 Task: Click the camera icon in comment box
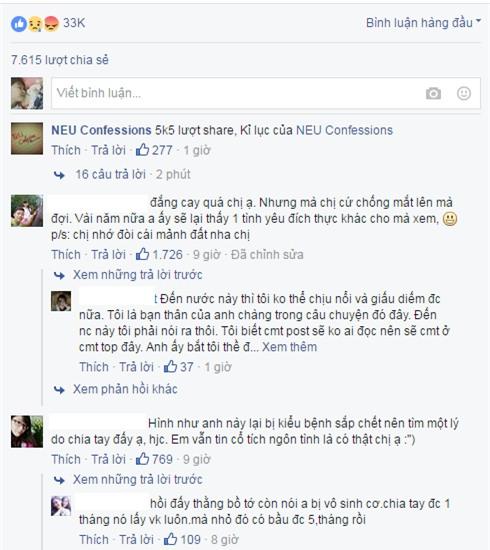[x=433, y=93]
